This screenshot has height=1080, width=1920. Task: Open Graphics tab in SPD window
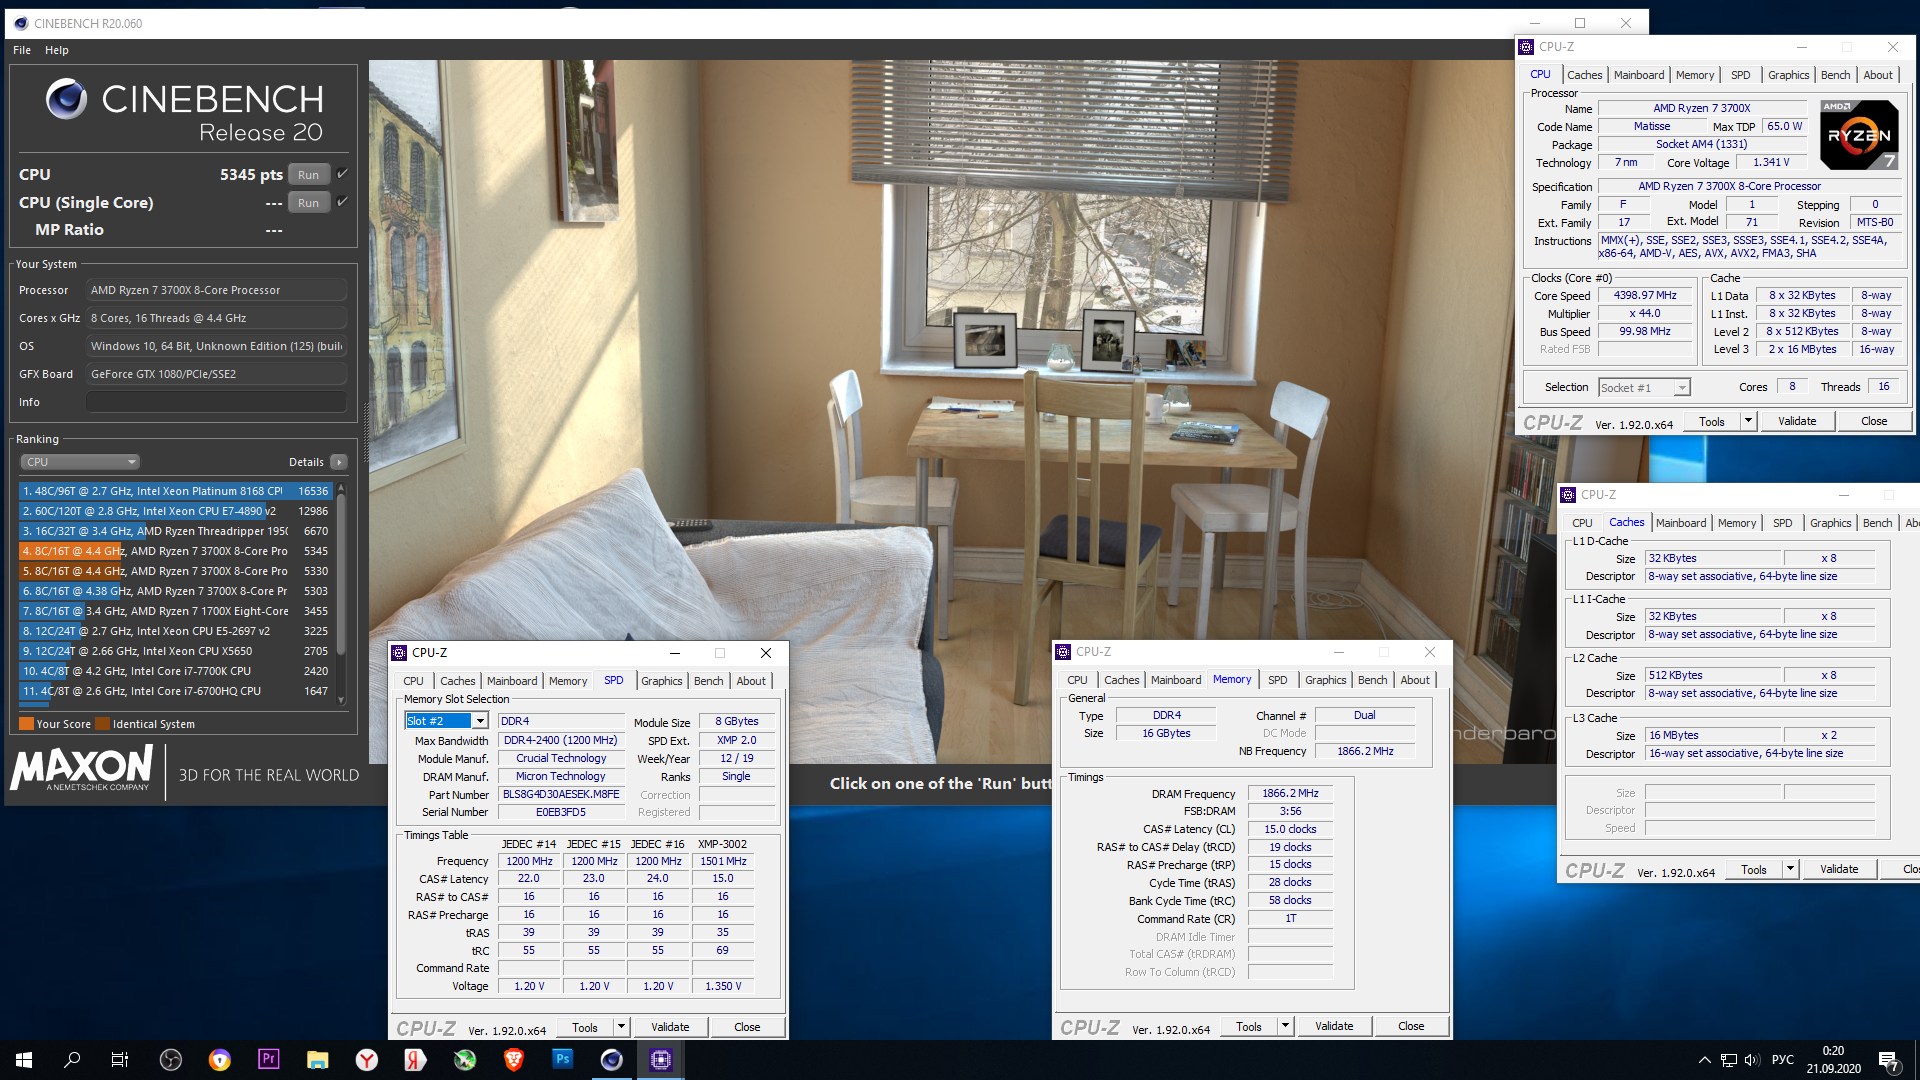click(x=662, y=681)
